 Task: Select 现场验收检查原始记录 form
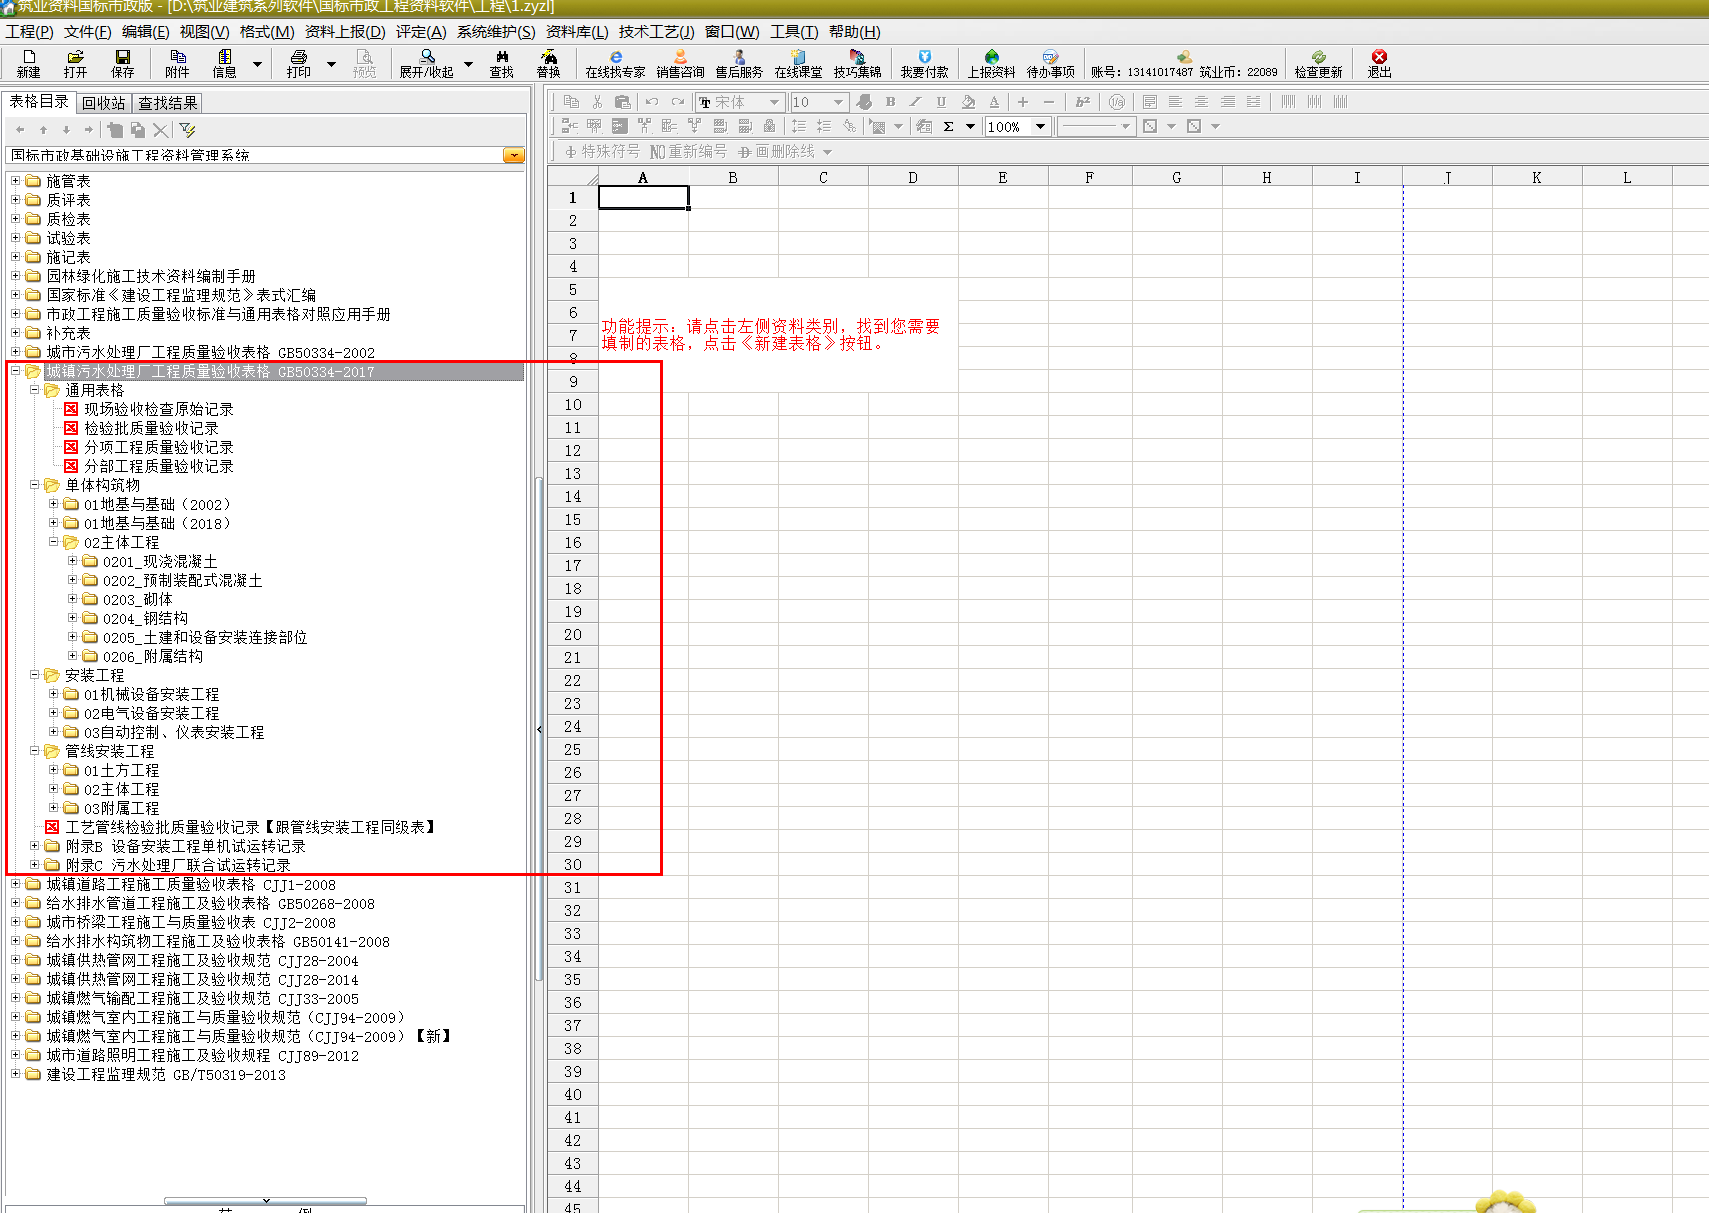pyautogui.click(x=158, y=409)
